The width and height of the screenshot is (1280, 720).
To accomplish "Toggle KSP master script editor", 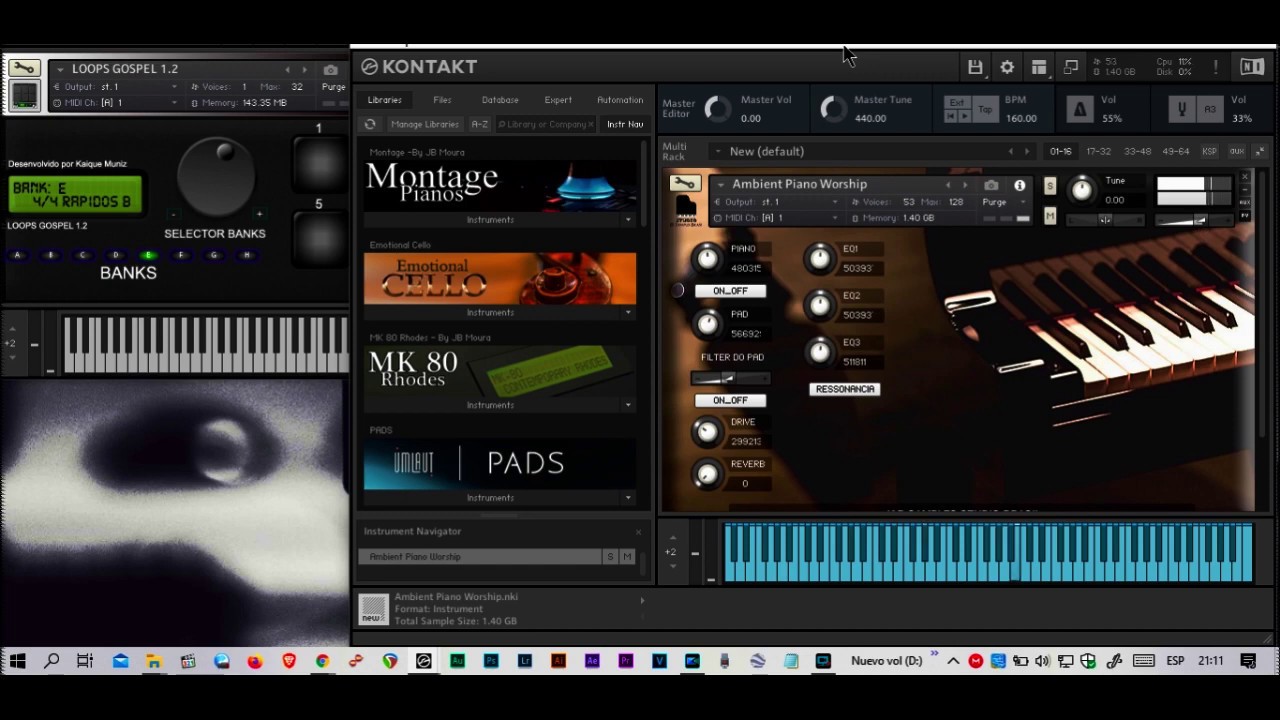I will tap(1209, 151).
